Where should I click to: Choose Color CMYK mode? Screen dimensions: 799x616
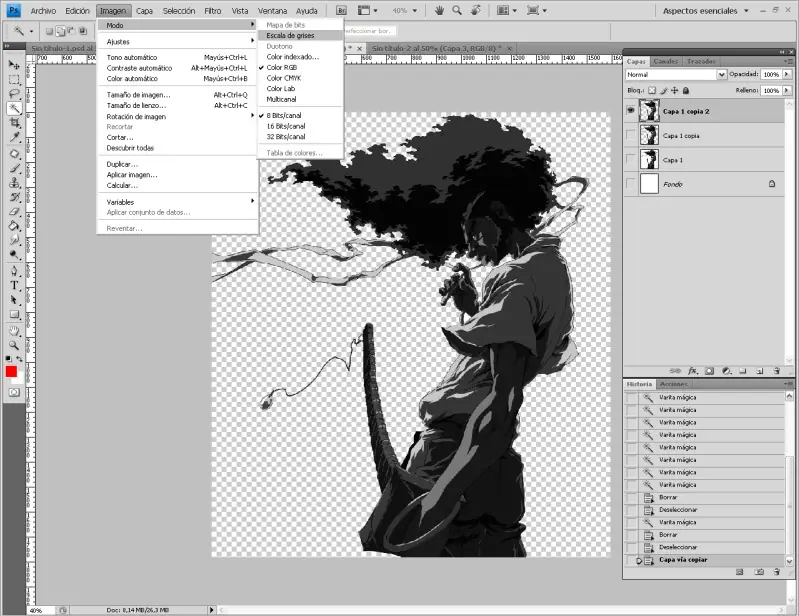point(300,78)
